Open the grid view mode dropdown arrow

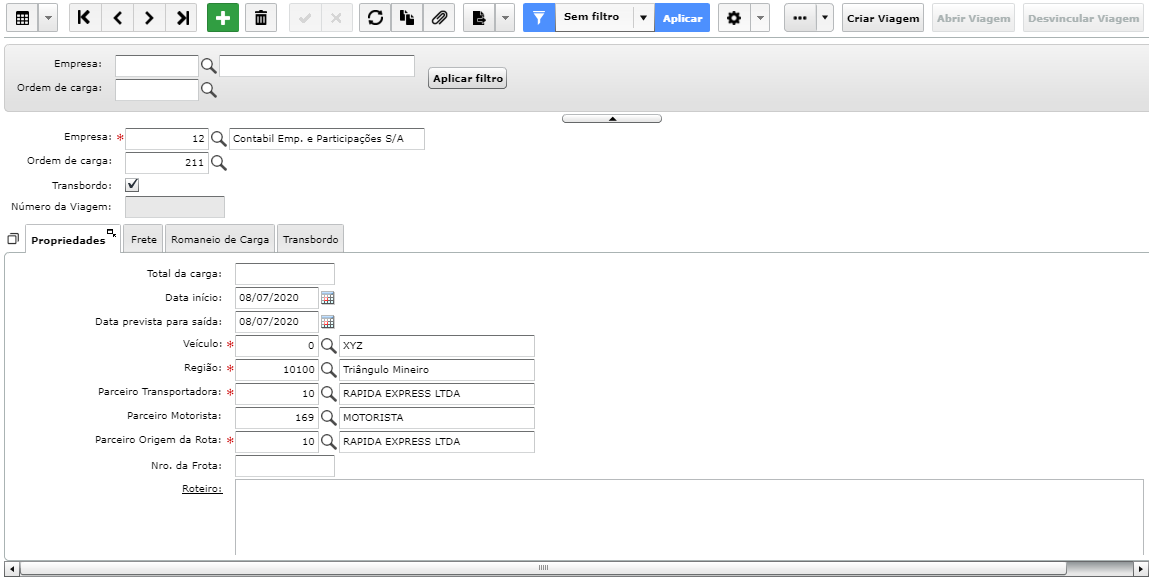click(x=48, y=18)
